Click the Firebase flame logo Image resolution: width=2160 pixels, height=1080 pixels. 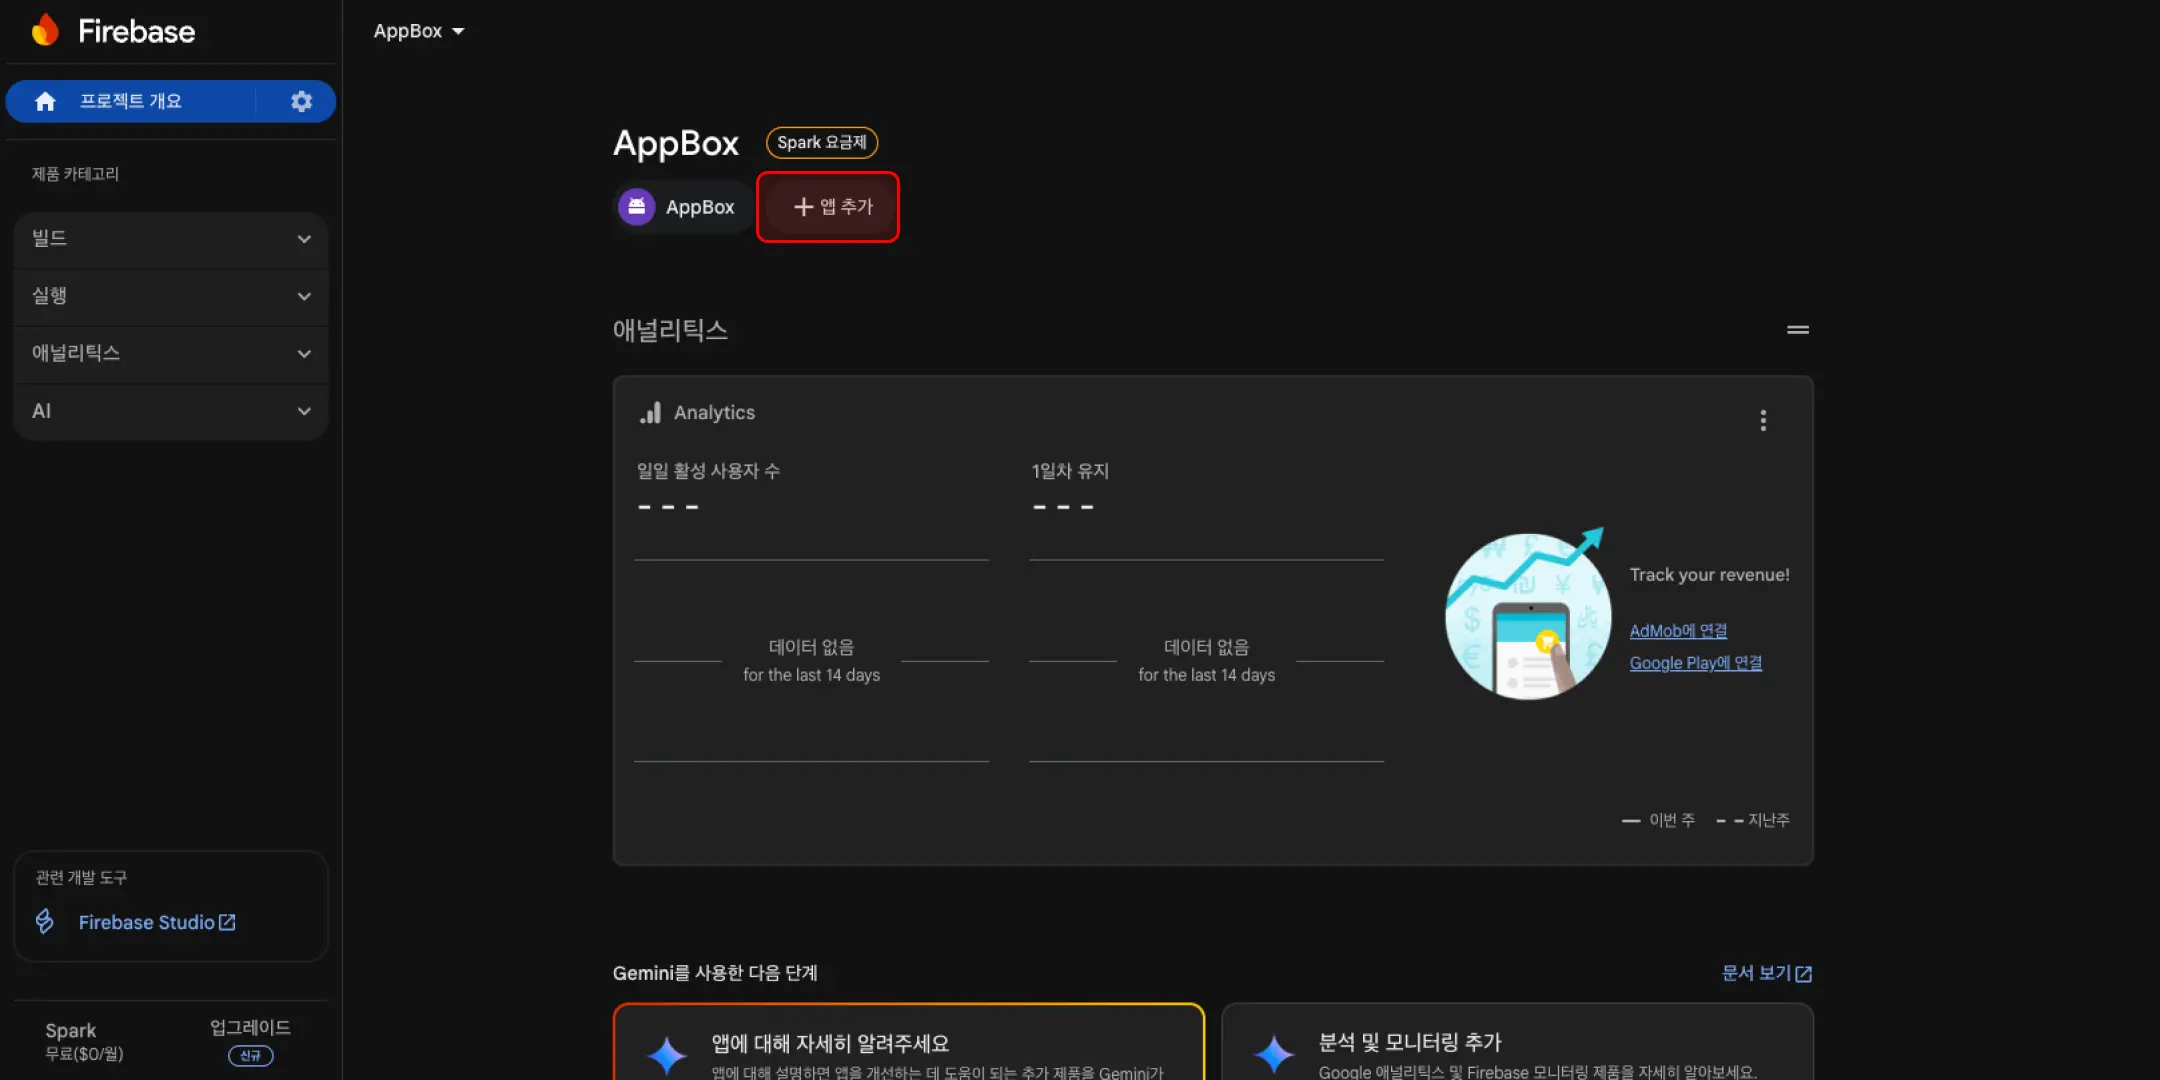coord(45,30)
